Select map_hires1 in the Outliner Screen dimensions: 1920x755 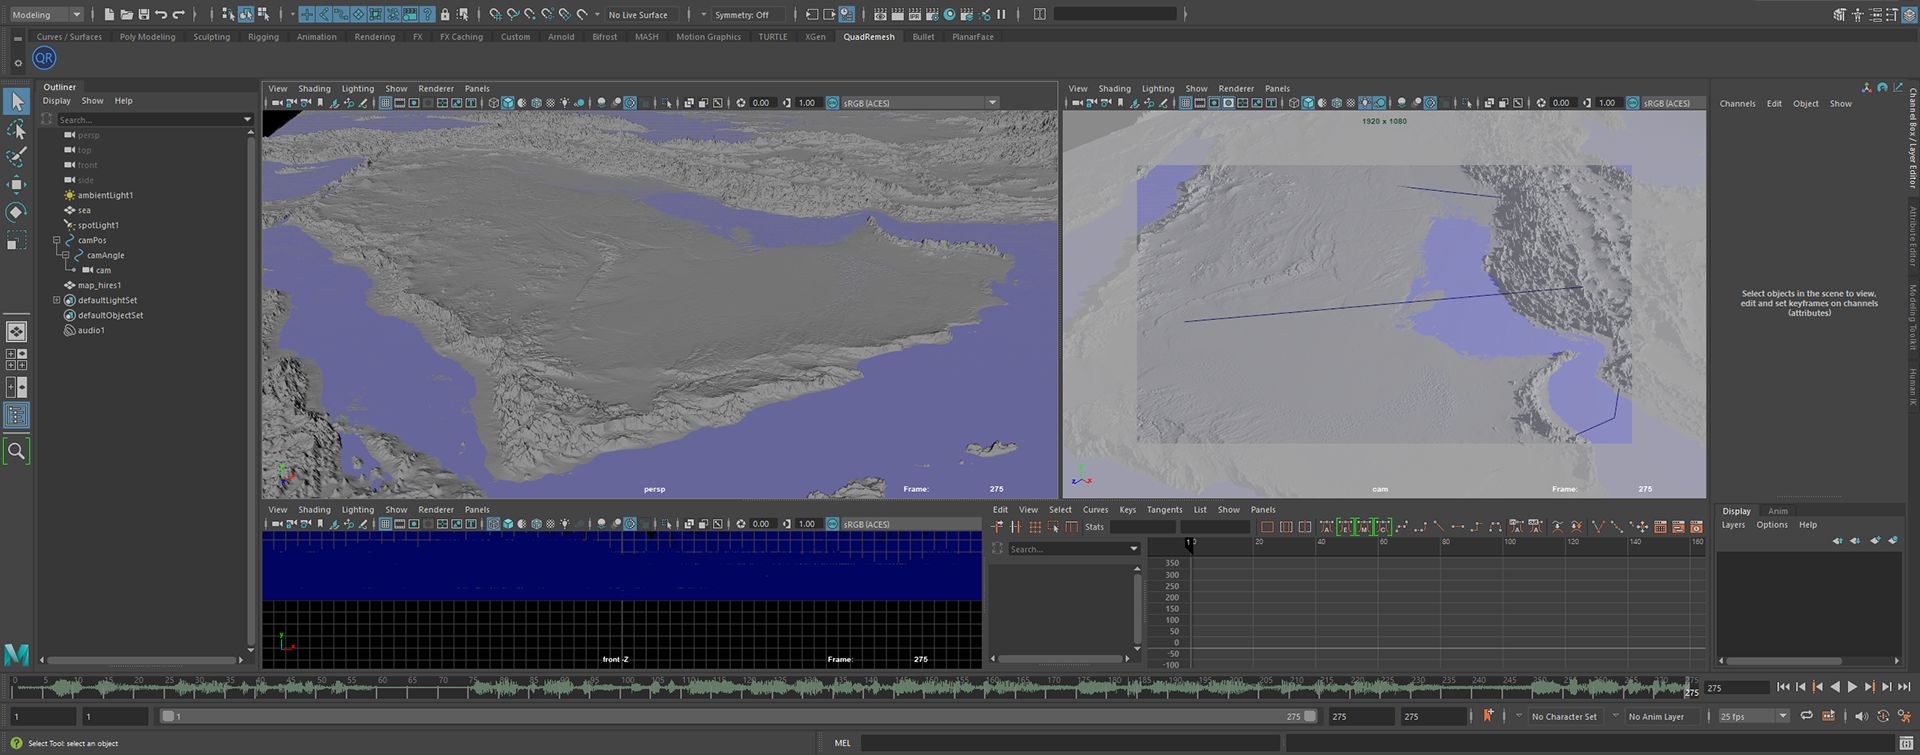coord(99,285)
